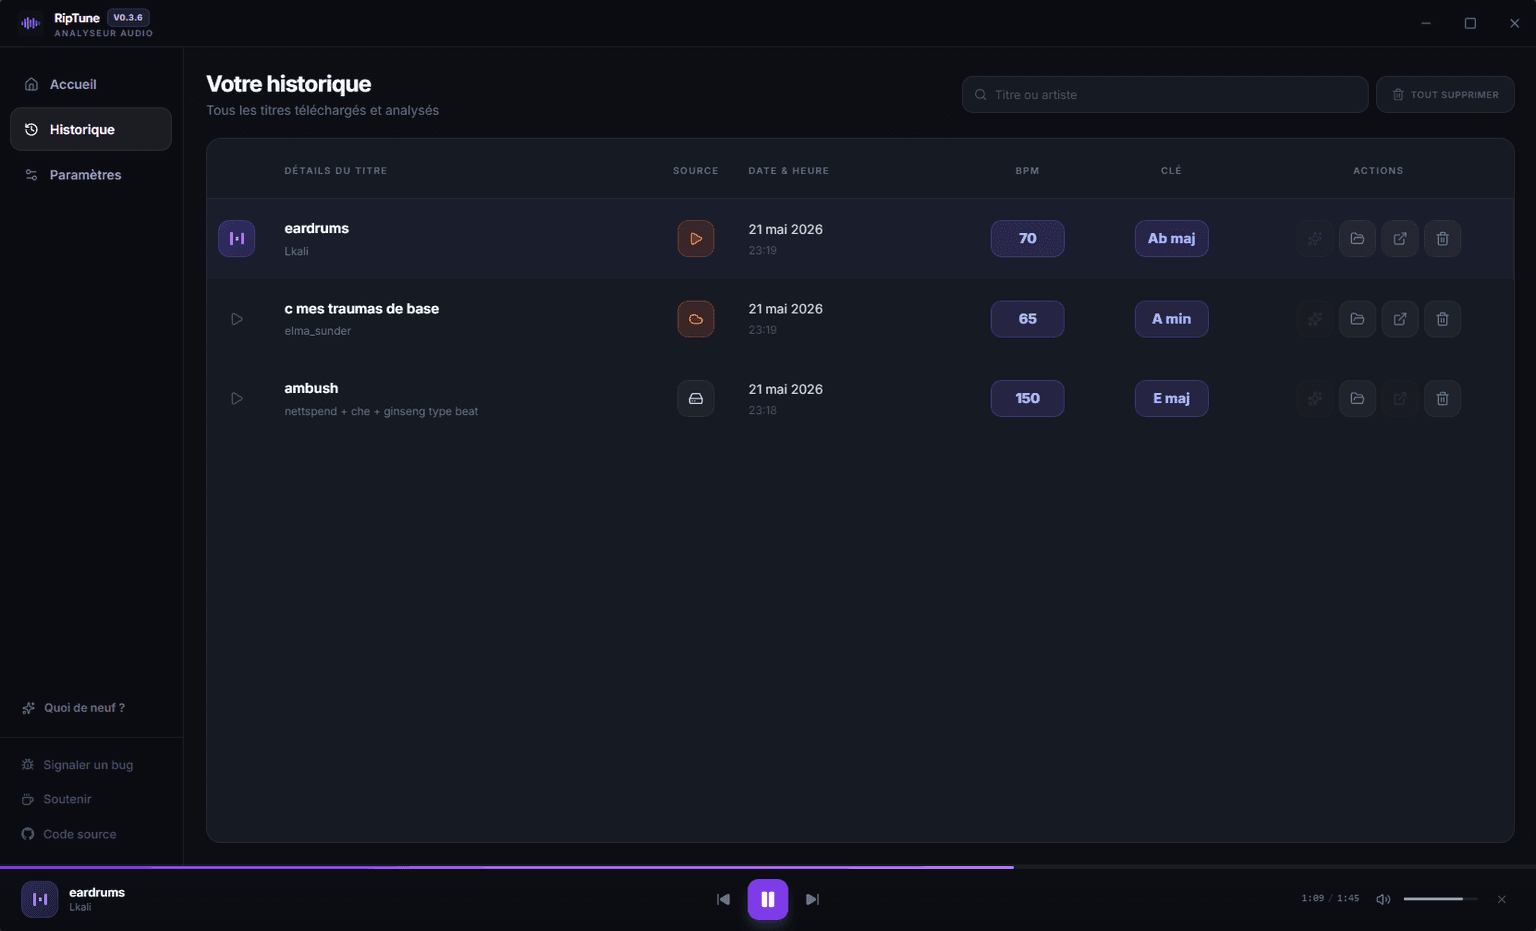Open the Accueil home page

pyautogui.click(x=90, y=84)
